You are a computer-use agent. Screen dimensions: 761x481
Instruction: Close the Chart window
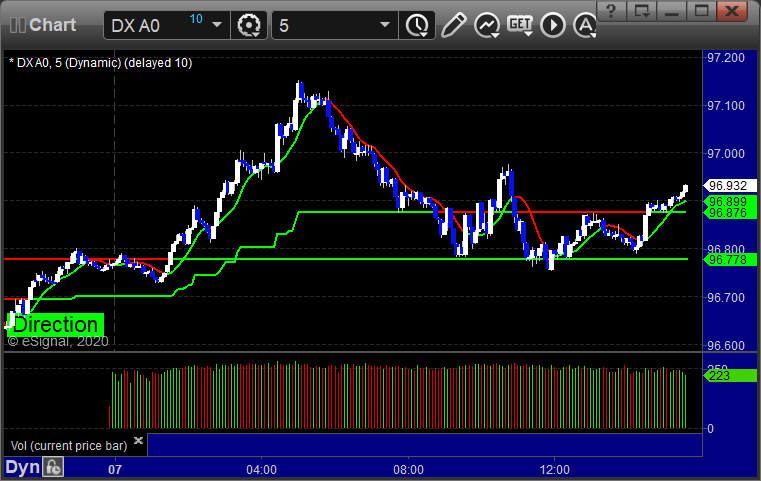pos(732,11)
